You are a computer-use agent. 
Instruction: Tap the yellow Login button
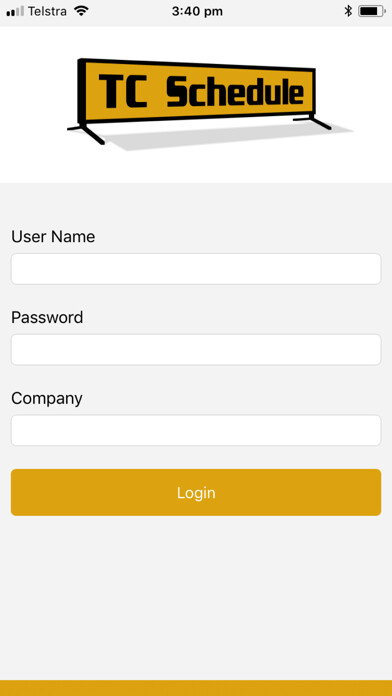tap(196, 492)
